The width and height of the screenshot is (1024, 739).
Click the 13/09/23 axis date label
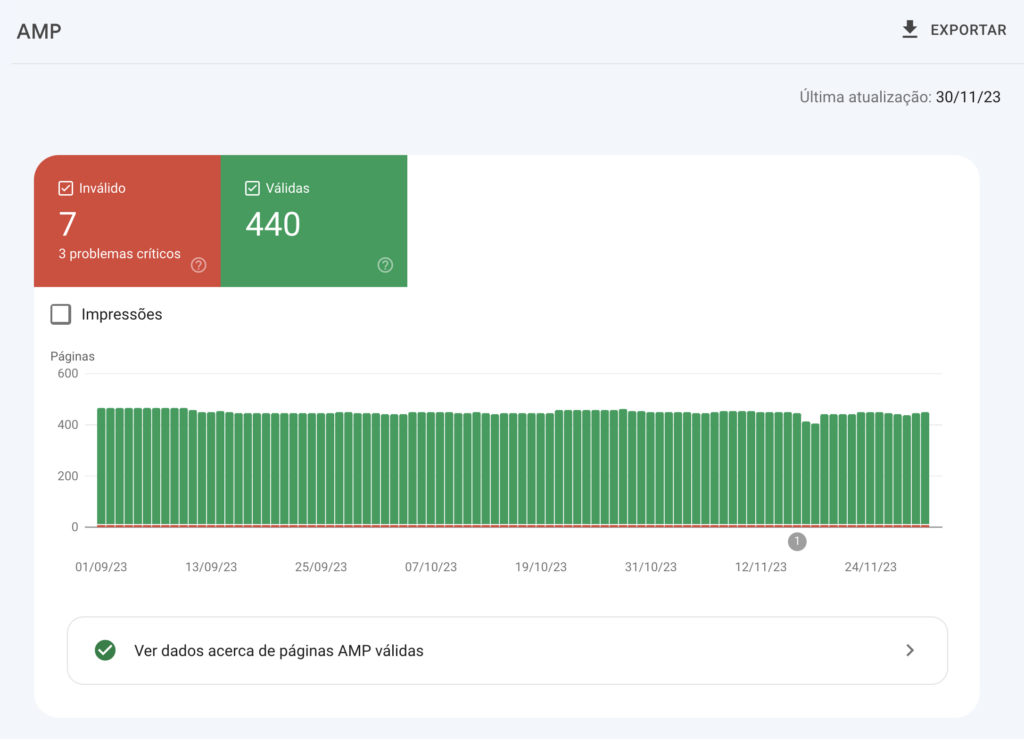(x=211, y=567)
